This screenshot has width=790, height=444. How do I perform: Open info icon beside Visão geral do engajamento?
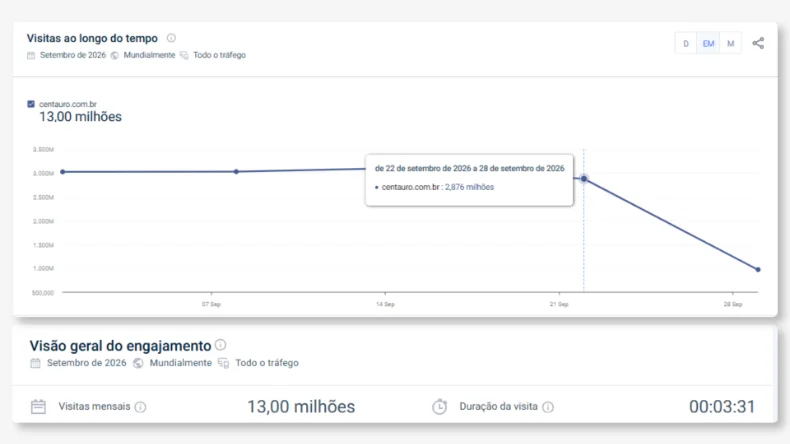point(220,345)
